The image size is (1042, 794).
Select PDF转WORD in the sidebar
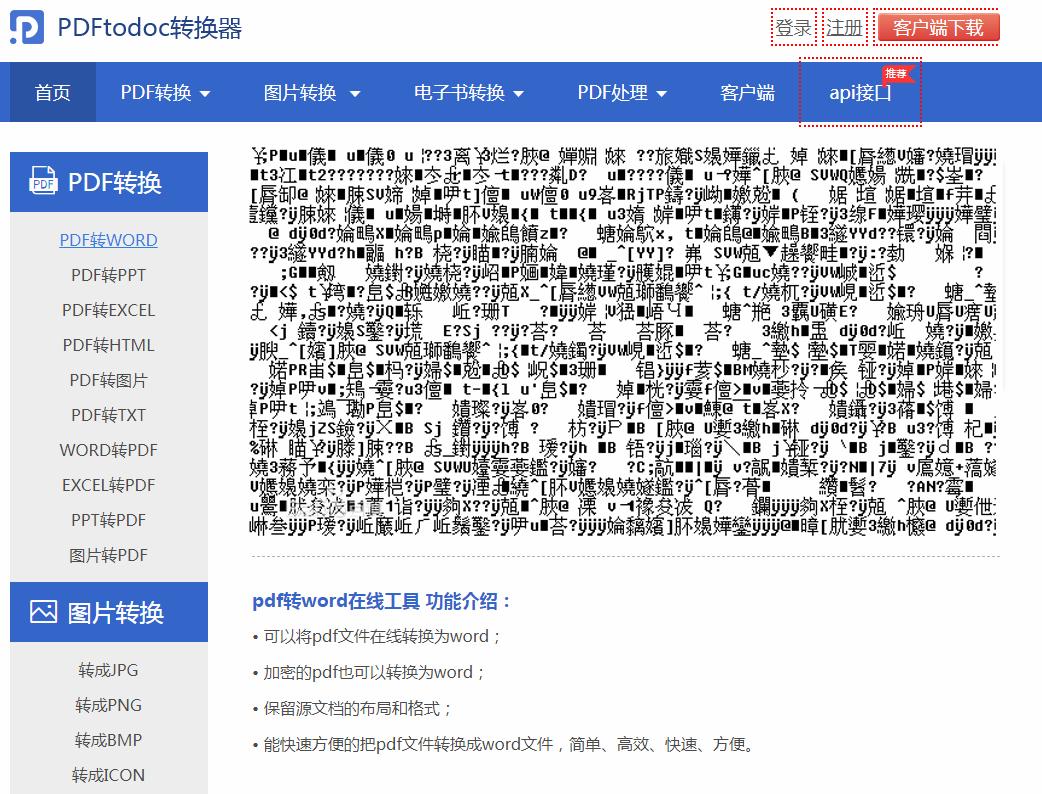107,240
